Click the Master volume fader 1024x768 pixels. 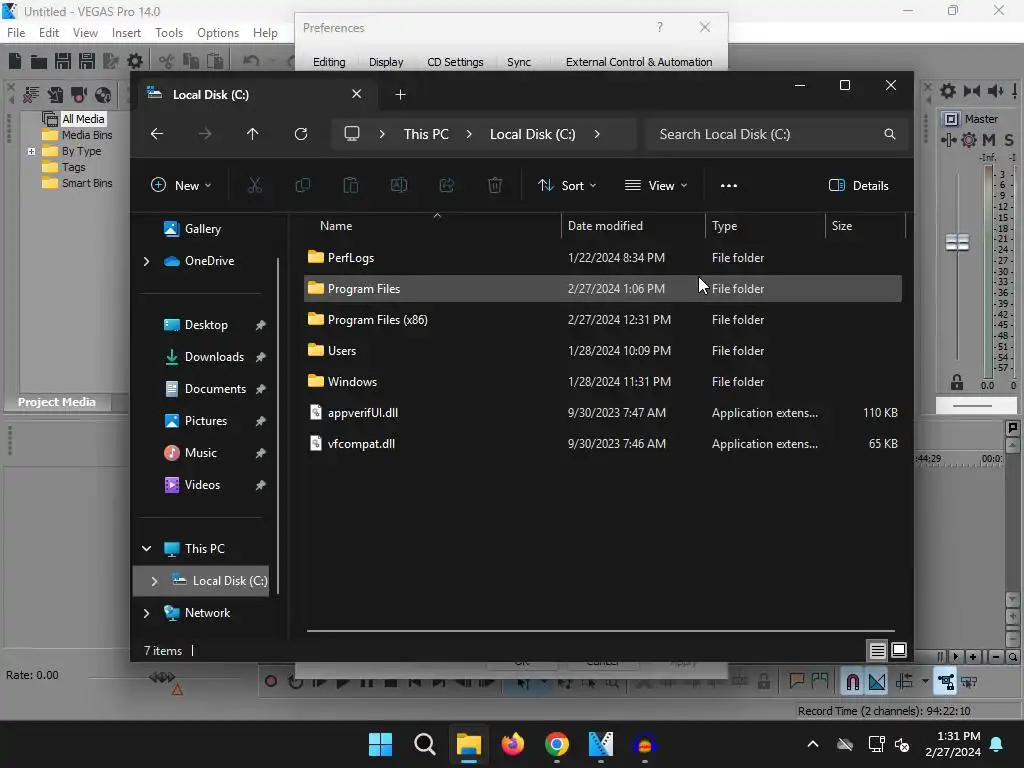point(957,242)
